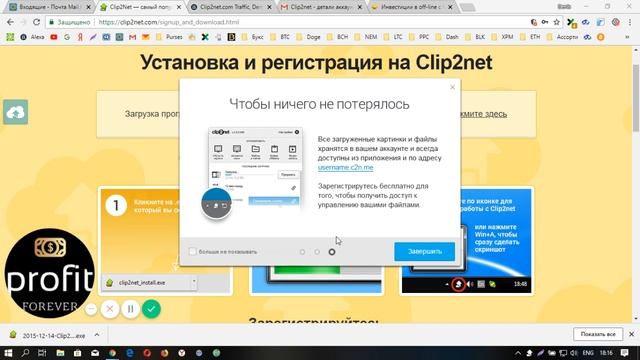The image size is (640, 360).
Task: Select the second page indicator dot
Action: point(317,252)
